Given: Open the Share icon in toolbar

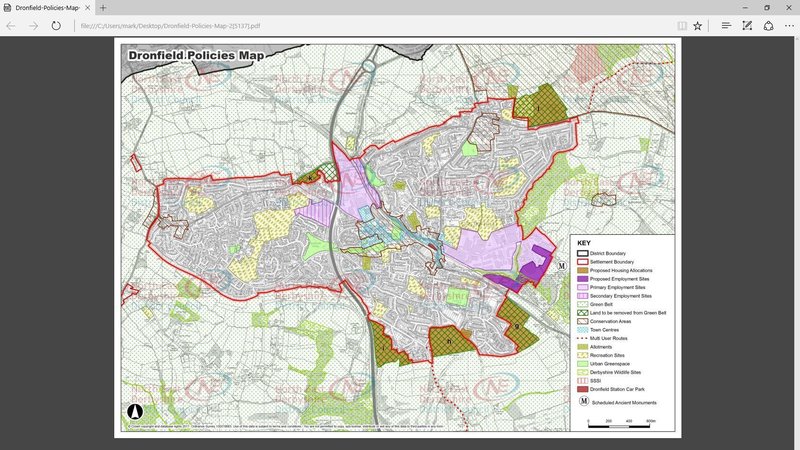Looking at the screenshot, I should 768,25.
